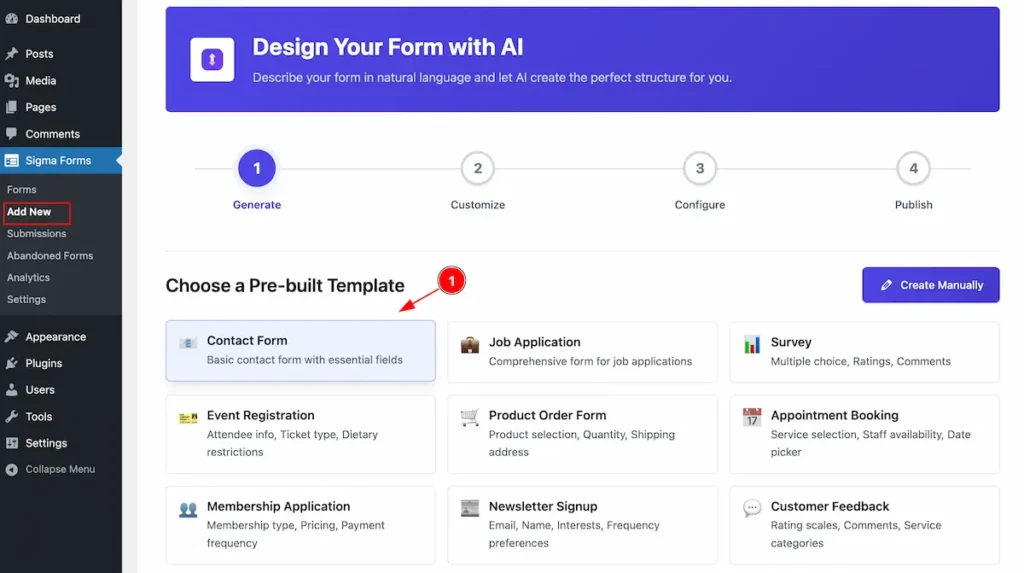Click the newspaper icon on Newsletter Signup
The height and width of the screenshot is (573, 1024).
(470, 508)
